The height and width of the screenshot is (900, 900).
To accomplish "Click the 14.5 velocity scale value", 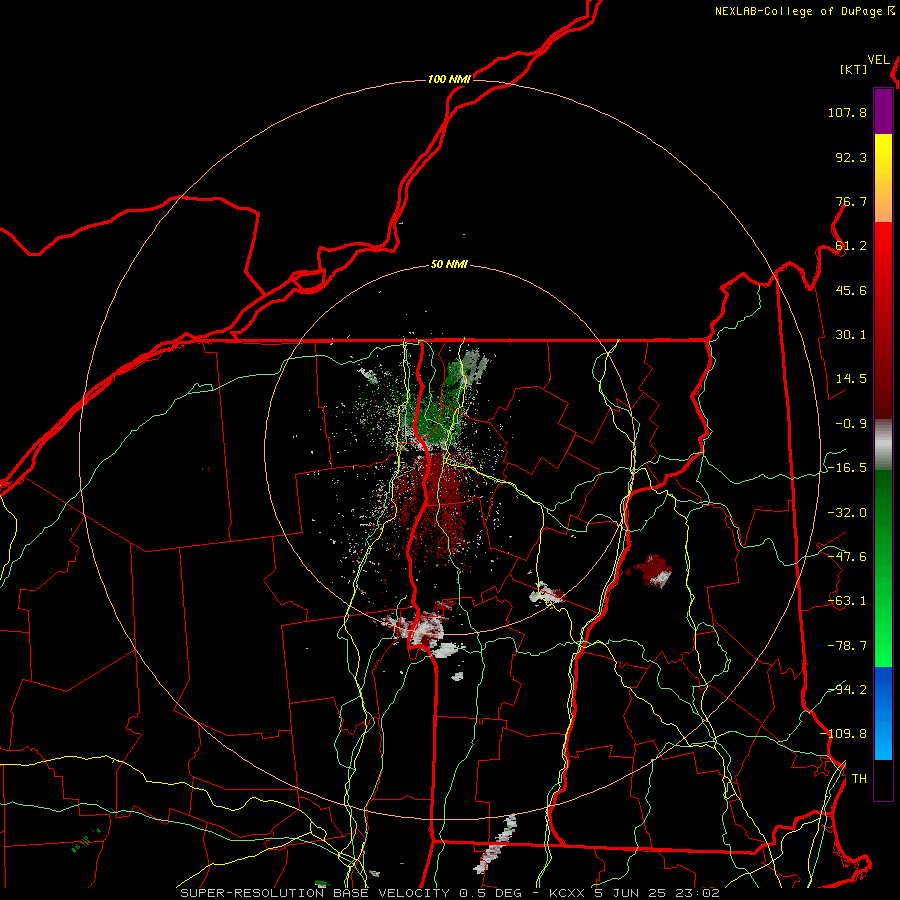I will tap(851, 379).
